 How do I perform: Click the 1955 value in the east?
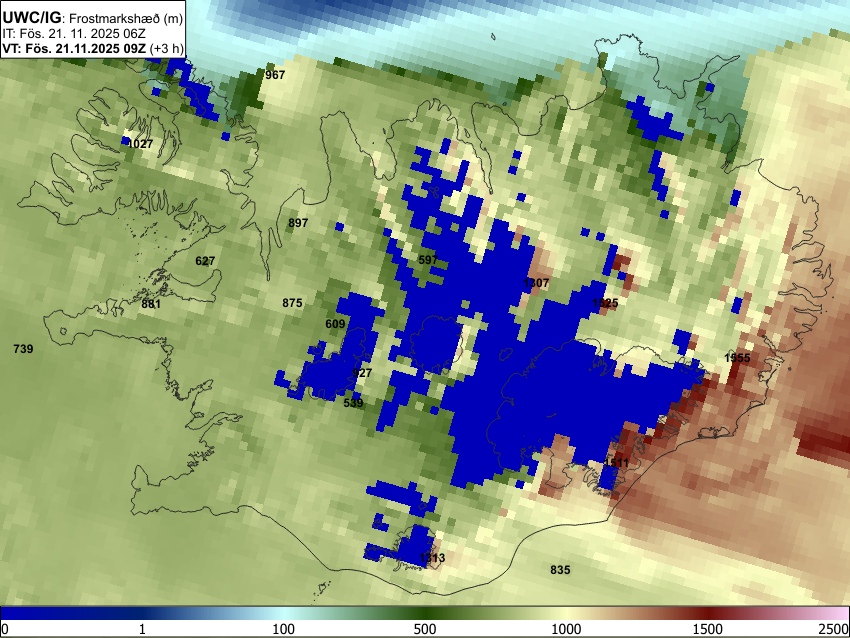[737, 358]
